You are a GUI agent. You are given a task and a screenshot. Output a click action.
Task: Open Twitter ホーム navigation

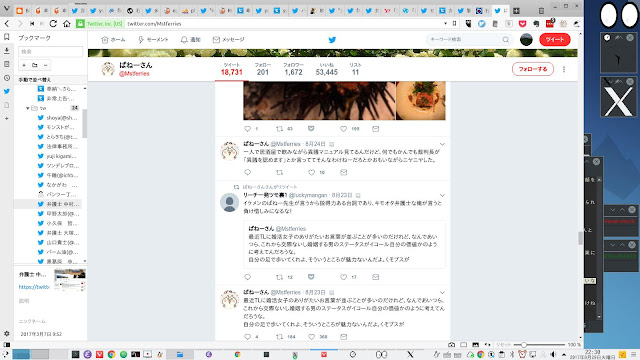[x=113, y=40]
